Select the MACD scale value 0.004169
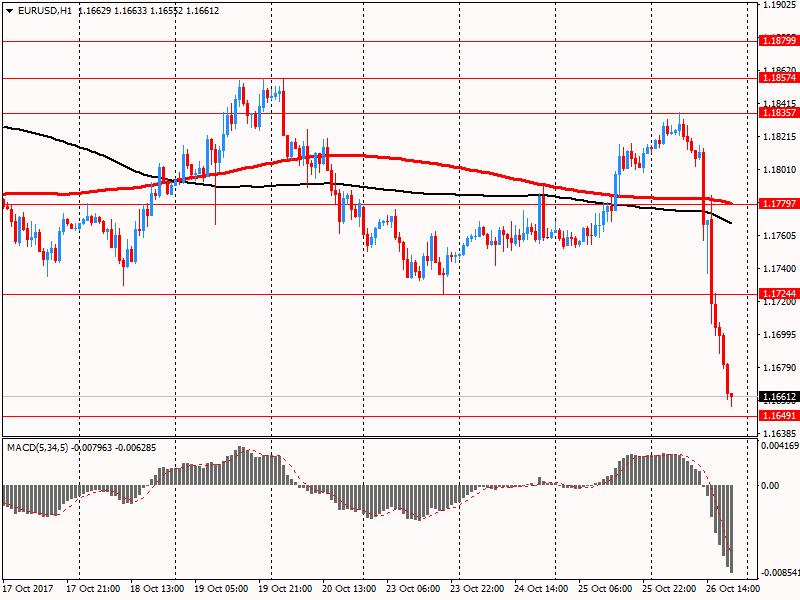800x600 pixels. 780,446
